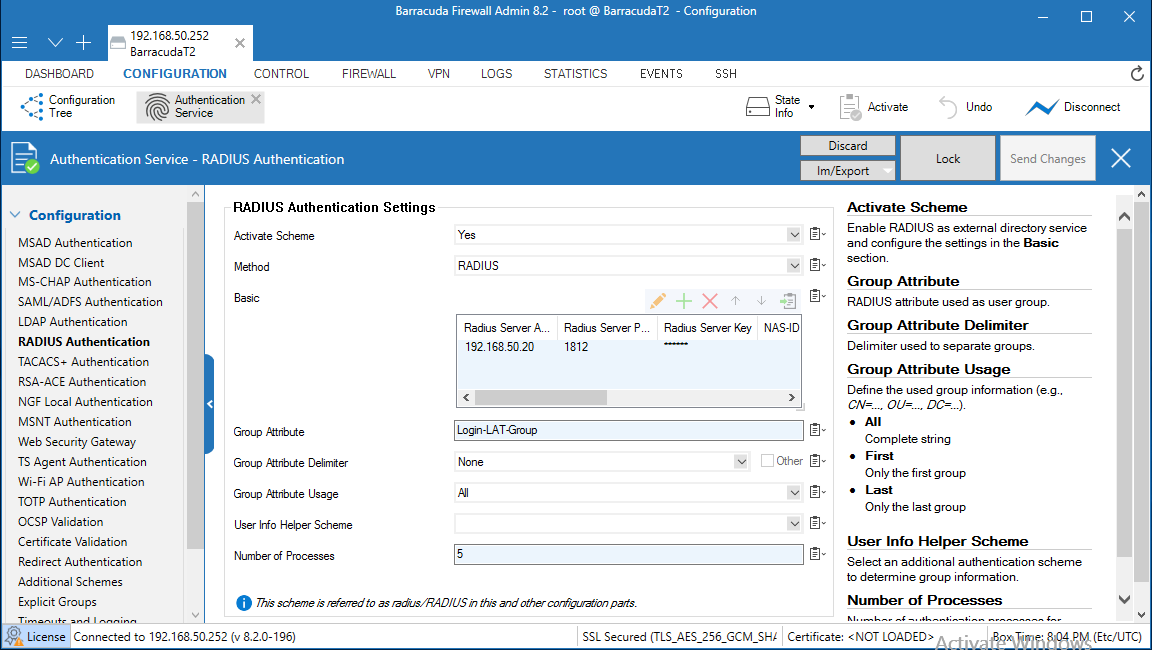Click the pencil edit-entry icon in Basic

657,300
